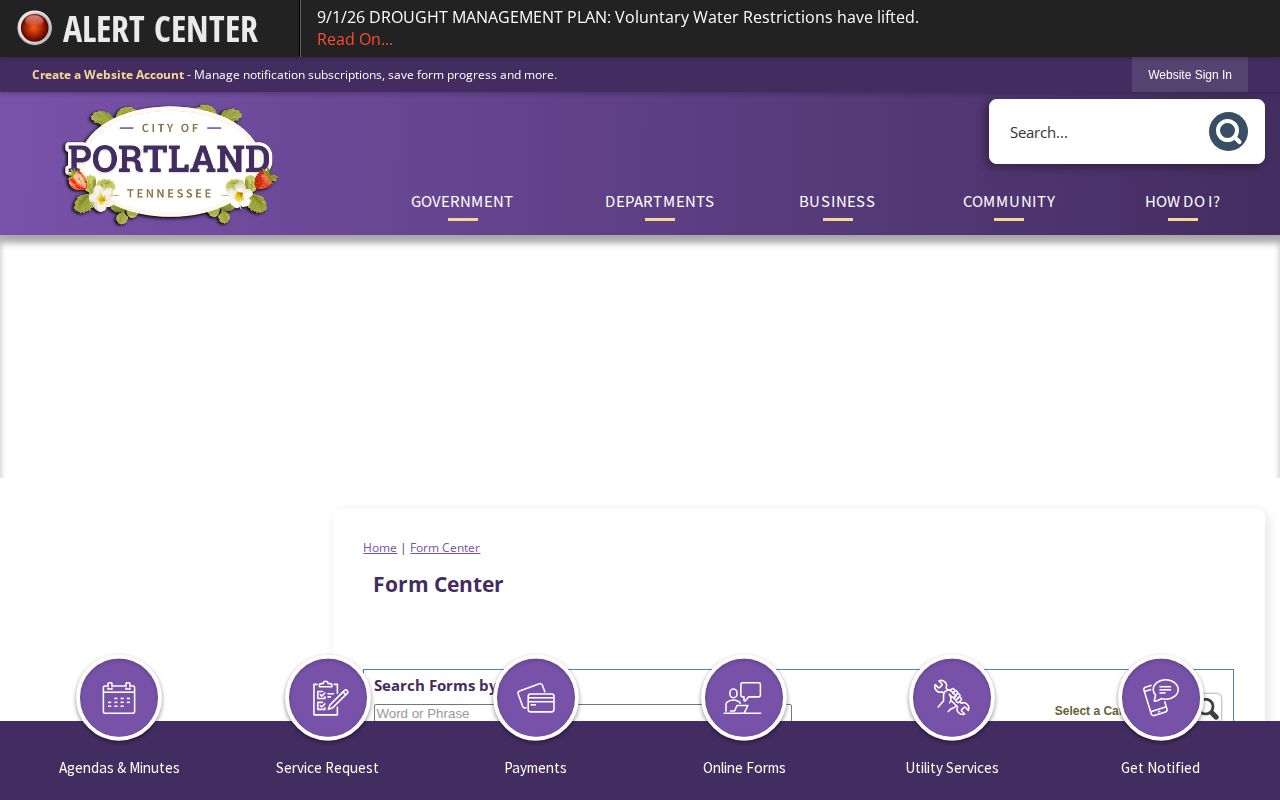Click the Payments text label
Image resolution: width=1280 pixels, height=800 pixels.
tap(535, 768)
